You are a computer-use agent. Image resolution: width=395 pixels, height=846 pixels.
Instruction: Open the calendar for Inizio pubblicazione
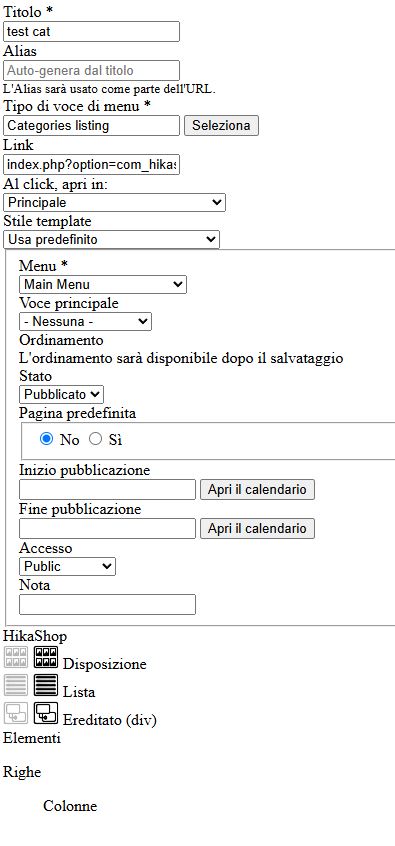point(257,489)
